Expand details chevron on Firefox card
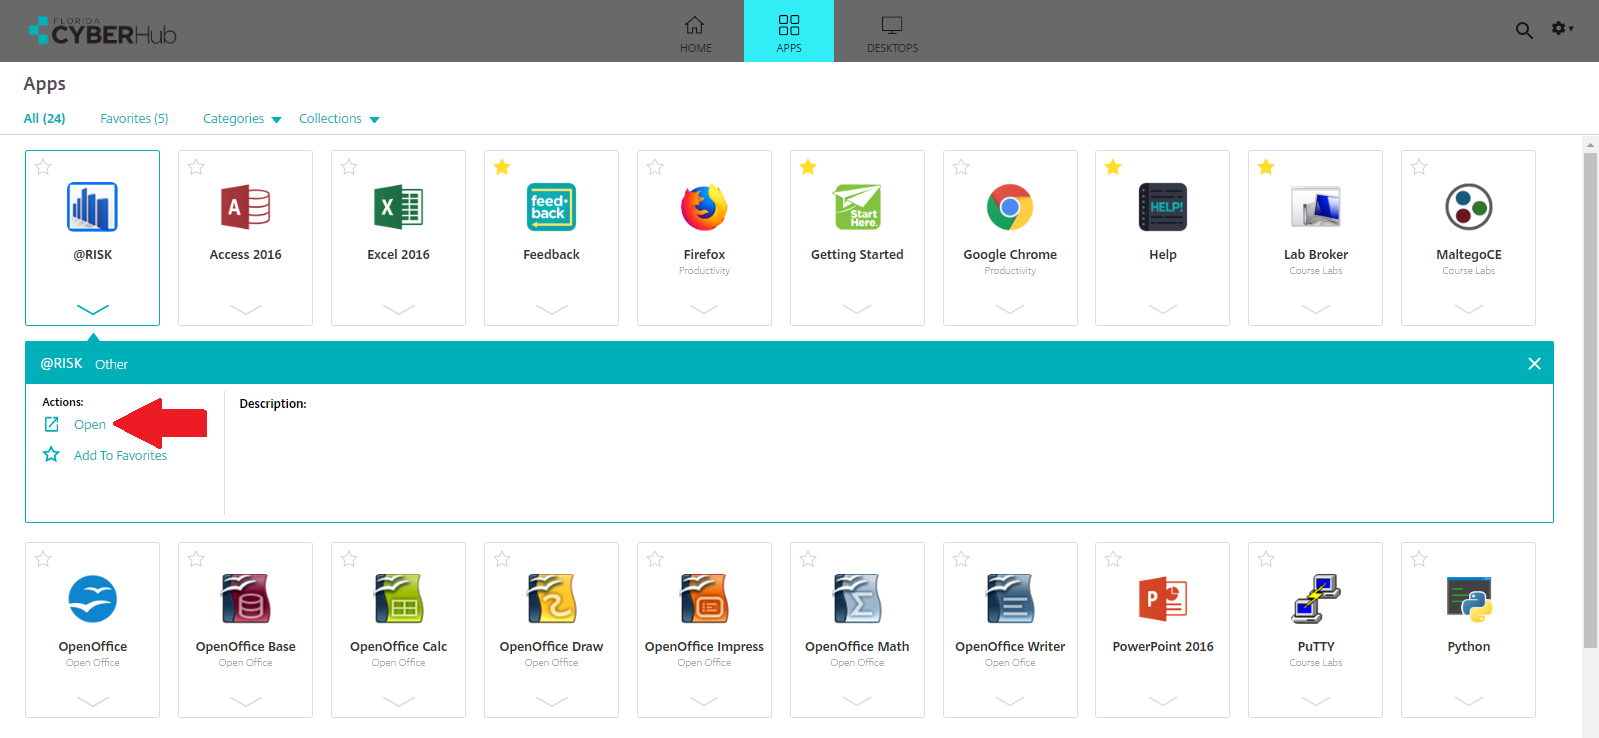Viewport: 1599px width, 738px height. click(x=704, y=309)
